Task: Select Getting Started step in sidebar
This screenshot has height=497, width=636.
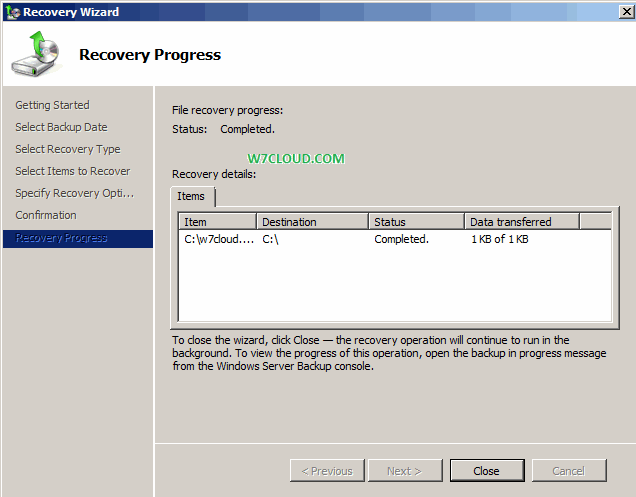Action: click(52, 105)
